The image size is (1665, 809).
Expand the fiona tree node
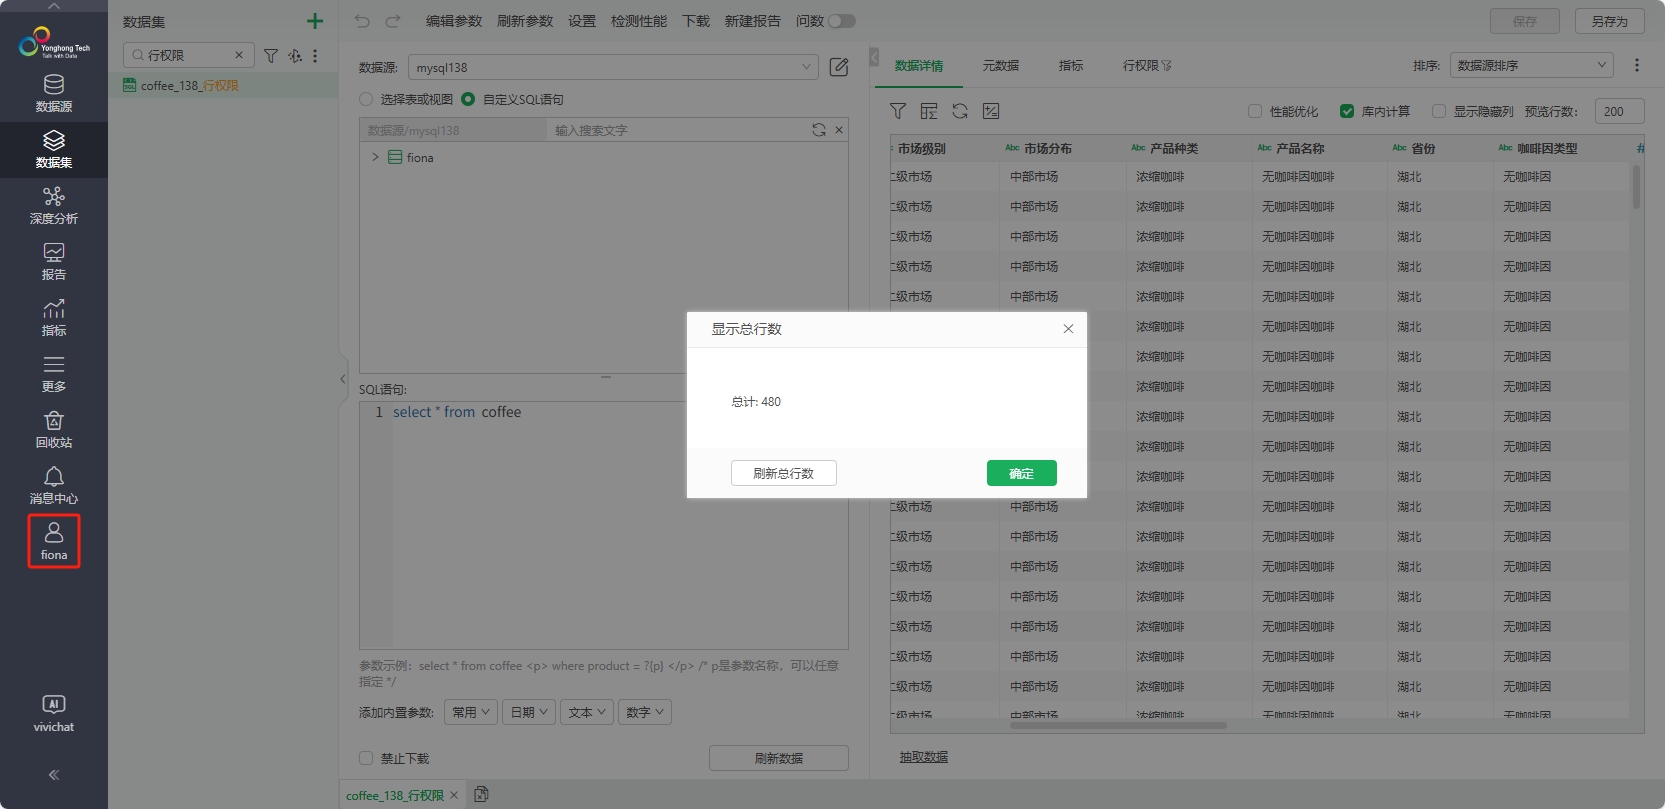(375, 157)
